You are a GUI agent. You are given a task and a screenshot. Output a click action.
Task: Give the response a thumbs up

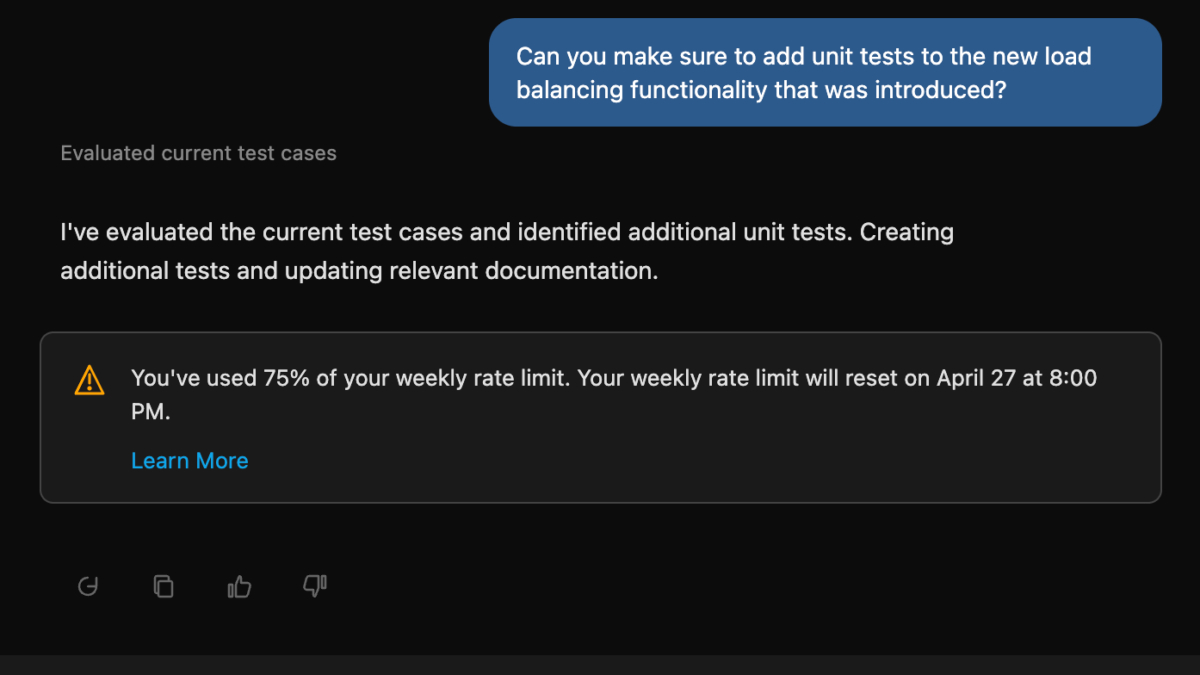pyautogui.click(x=239, y=587)
